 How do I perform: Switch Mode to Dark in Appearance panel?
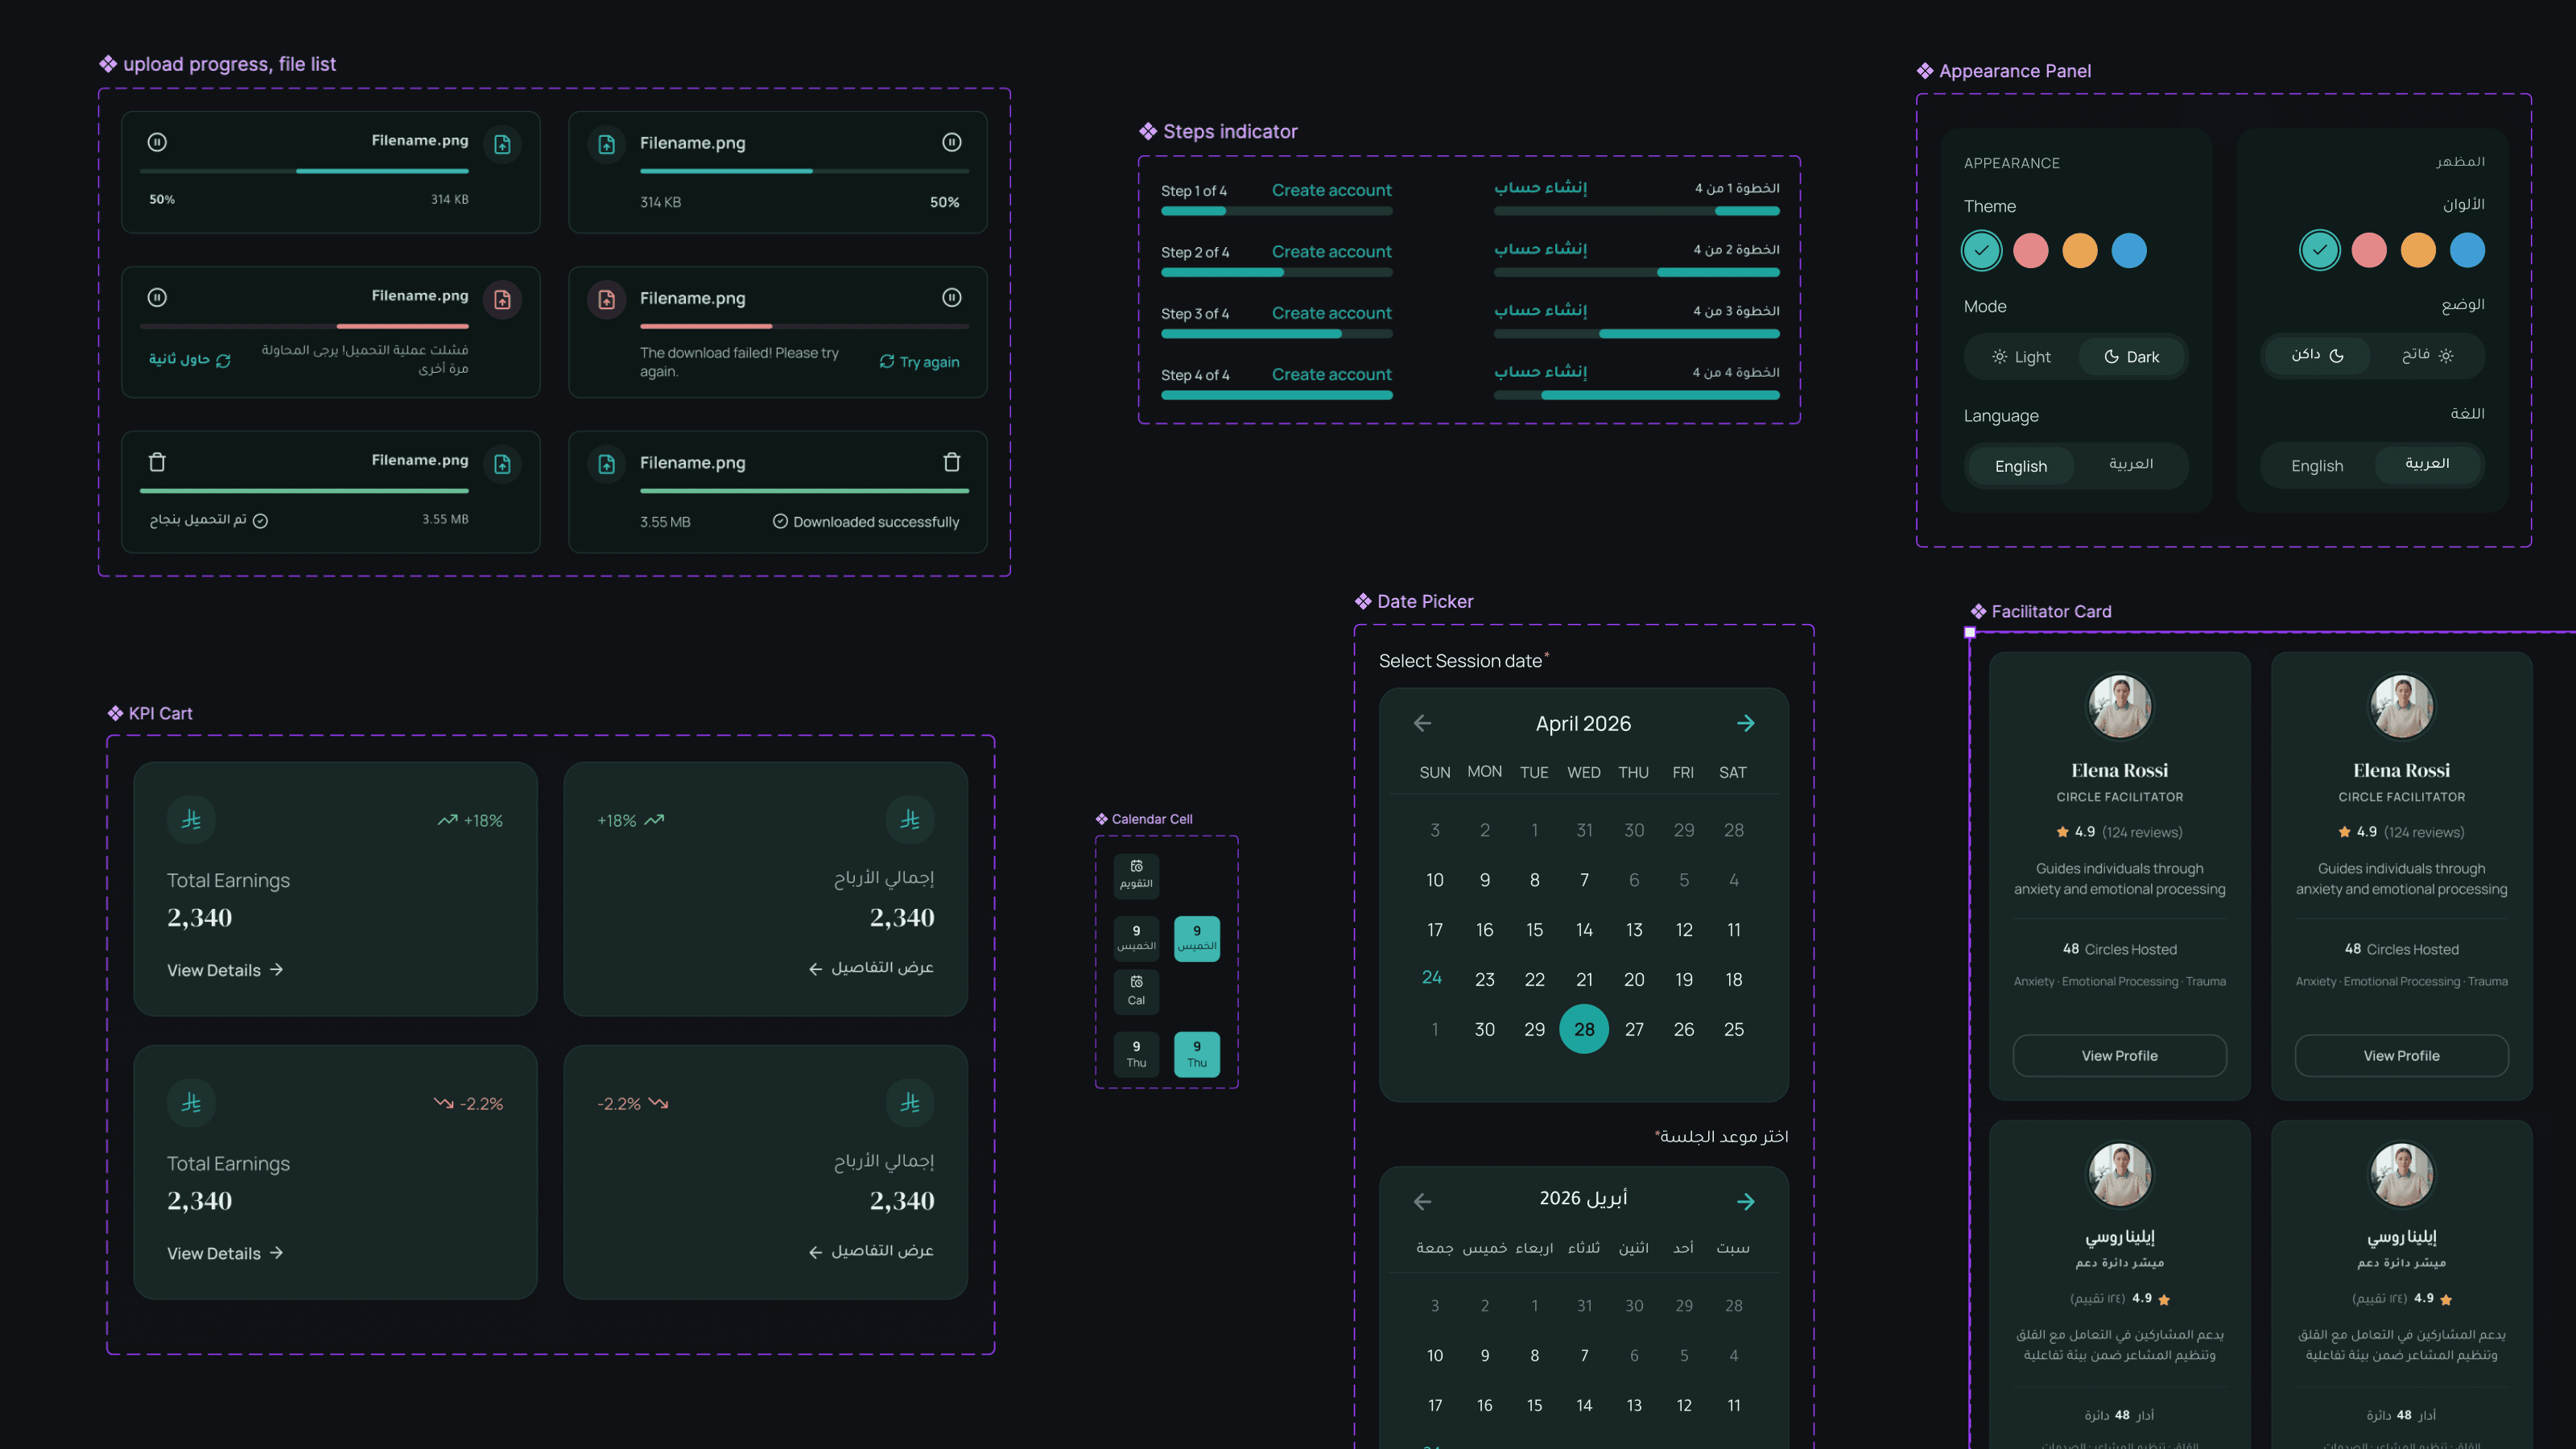point(2131,357)
